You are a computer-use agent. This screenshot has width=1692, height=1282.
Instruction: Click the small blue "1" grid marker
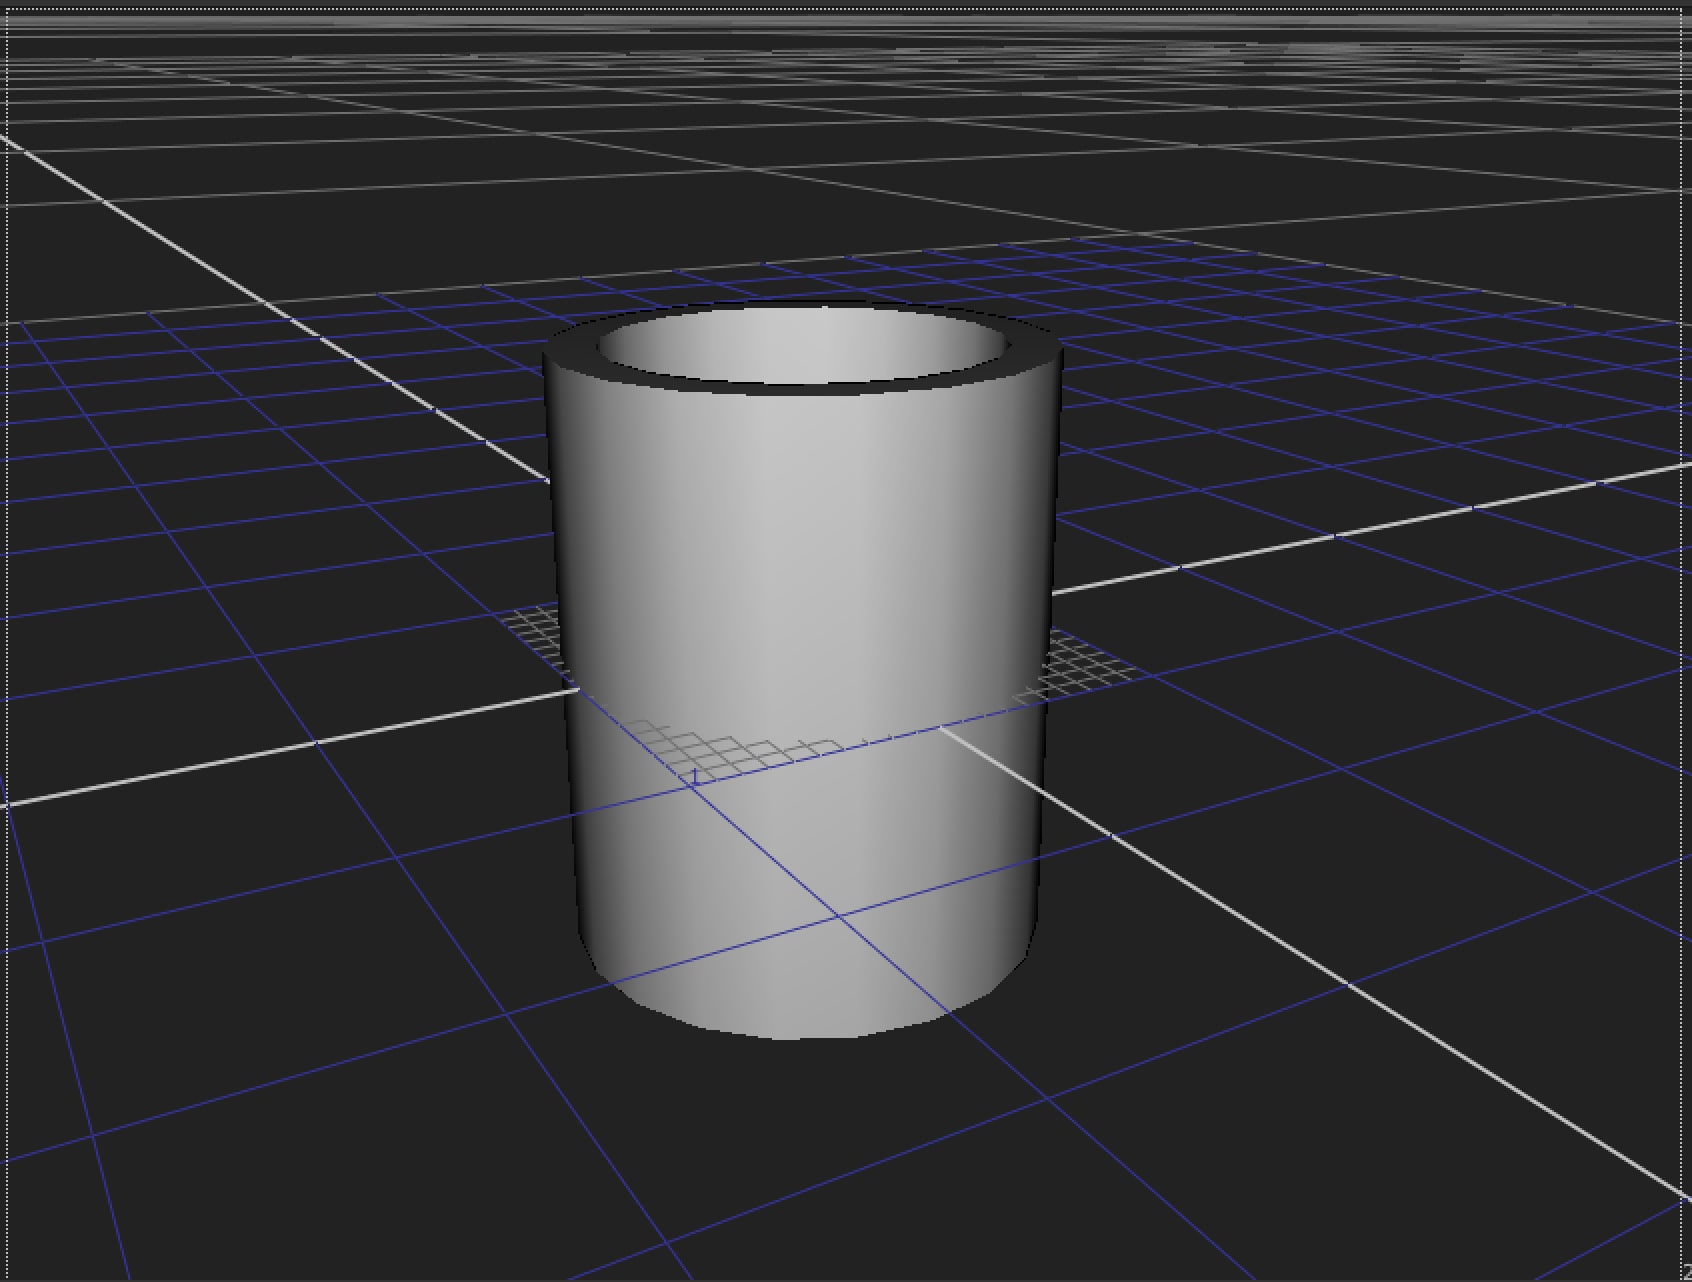[694, 776]
